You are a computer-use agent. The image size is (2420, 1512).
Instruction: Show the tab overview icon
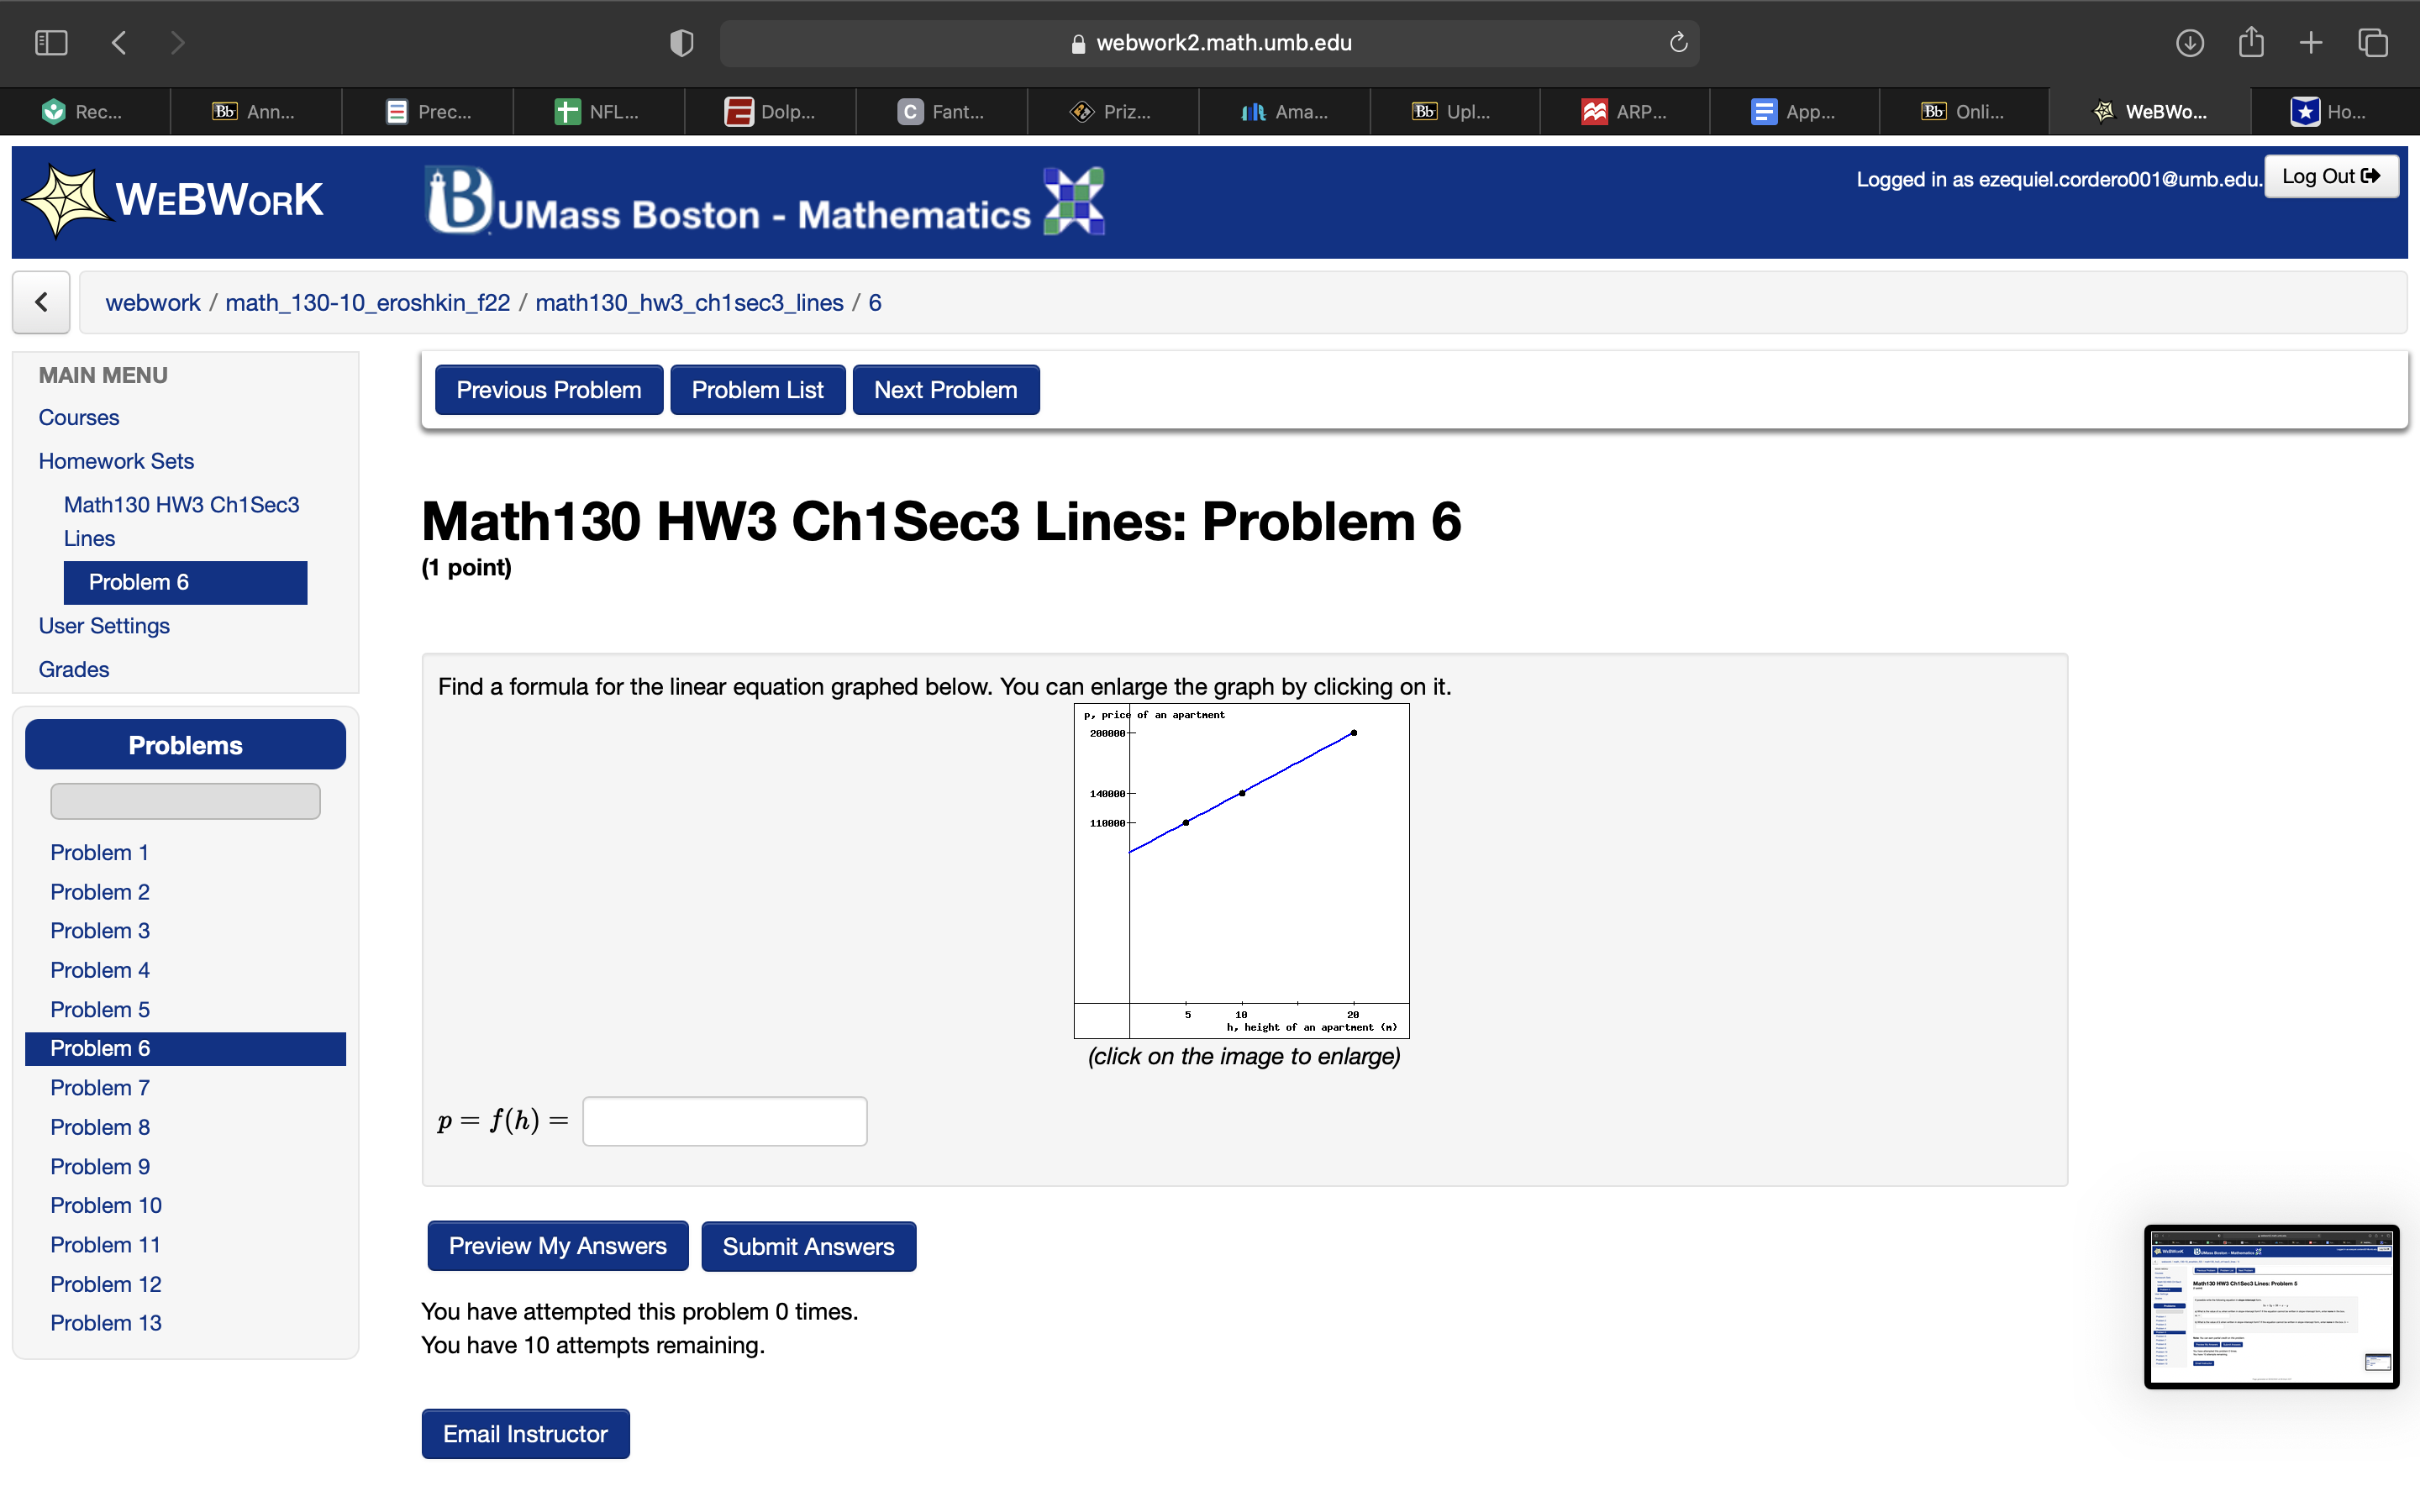pos(2372,42)
